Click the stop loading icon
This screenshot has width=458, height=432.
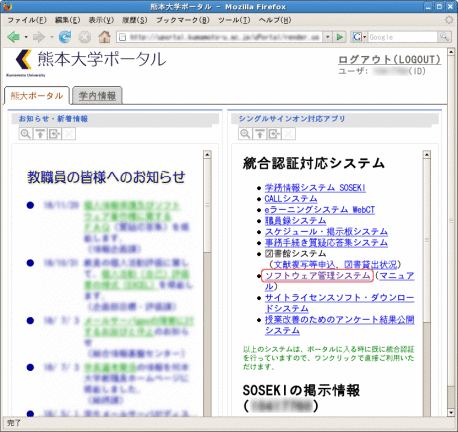(85, 37)
